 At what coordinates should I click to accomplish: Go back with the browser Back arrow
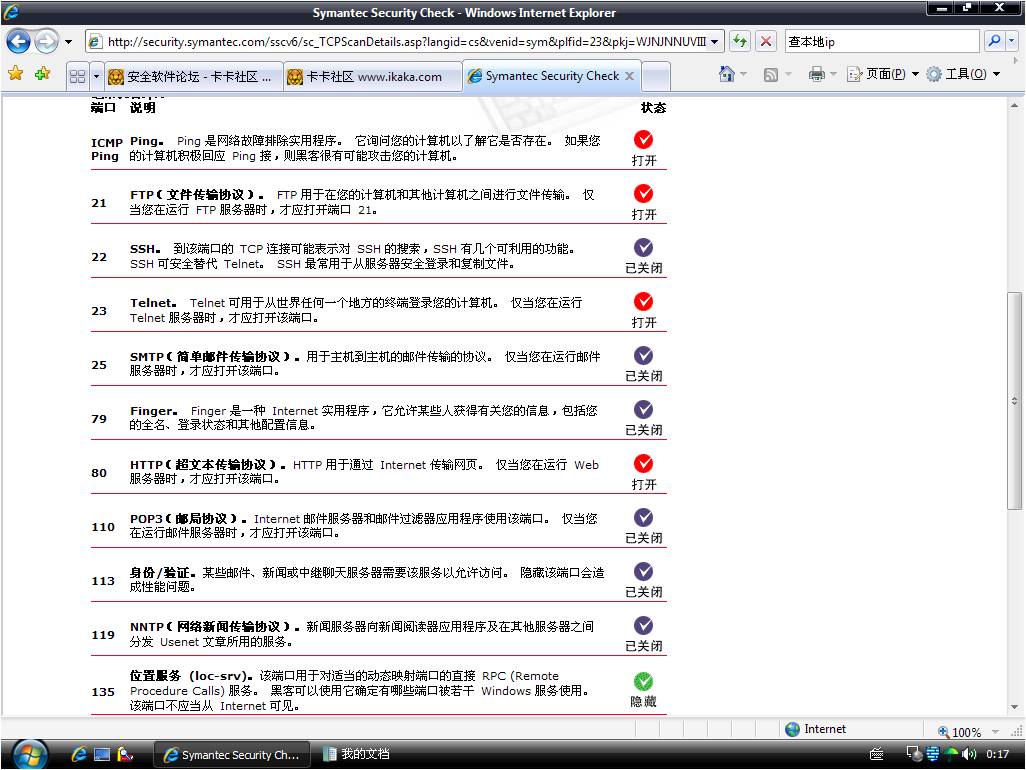tap(18, 42)
